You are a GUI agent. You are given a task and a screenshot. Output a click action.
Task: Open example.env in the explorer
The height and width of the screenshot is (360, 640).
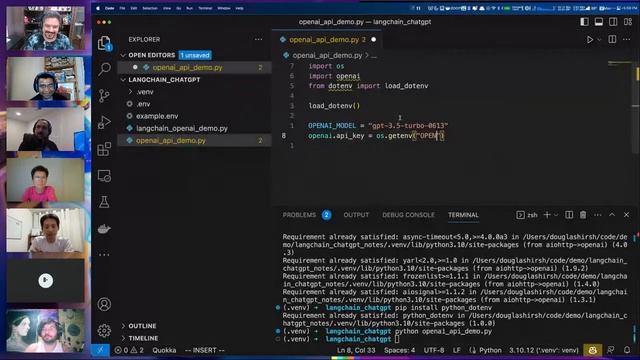point(157,116)
